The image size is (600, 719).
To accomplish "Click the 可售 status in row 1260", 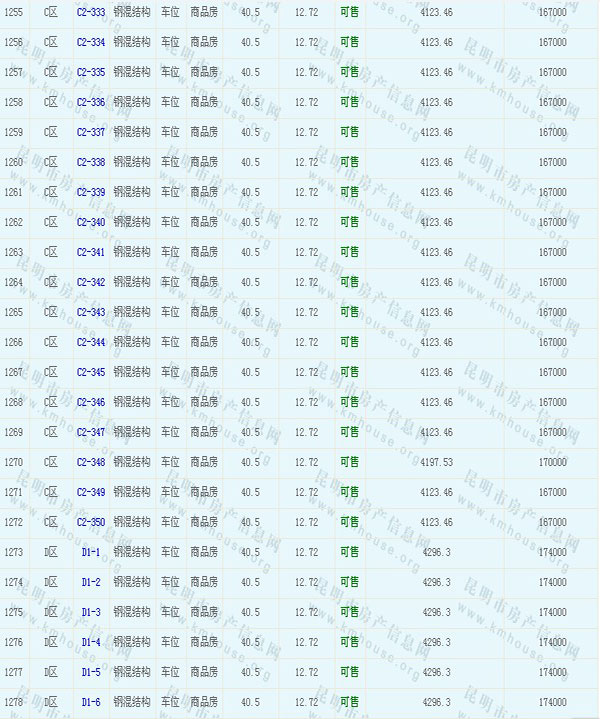I will (x=349, y=162).
